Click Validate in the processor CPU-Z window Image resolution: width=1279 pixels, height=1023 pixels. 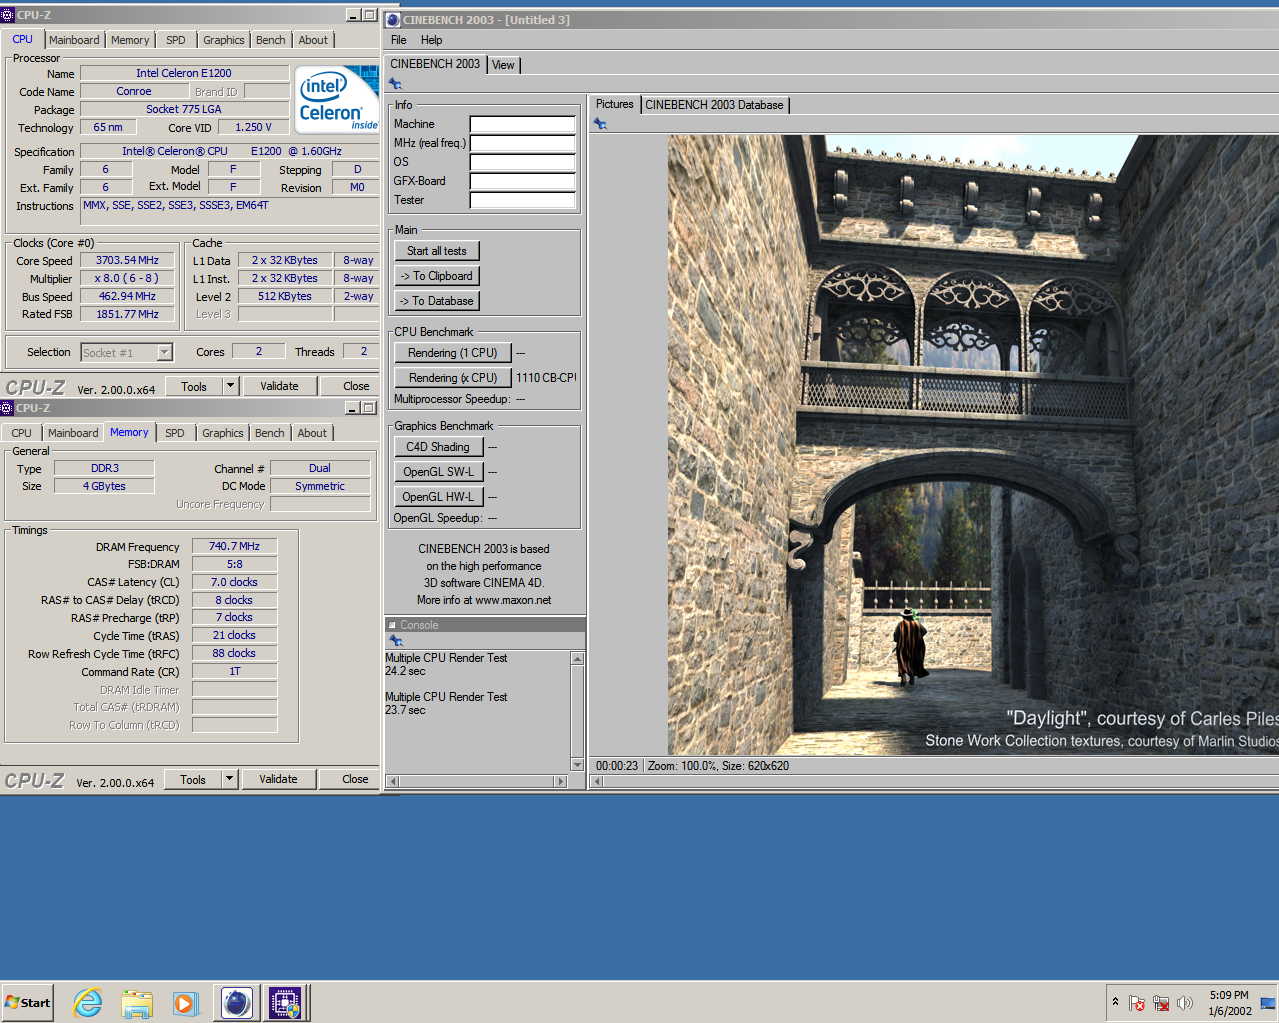coord(279,386)
